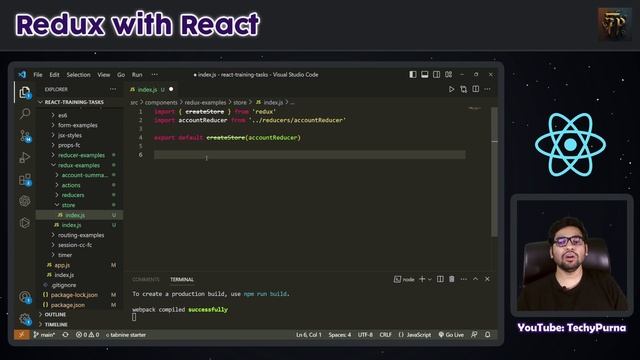Click the VS Code logo in title bar
Screen dimensions: 640x360
tap(22, 74)
